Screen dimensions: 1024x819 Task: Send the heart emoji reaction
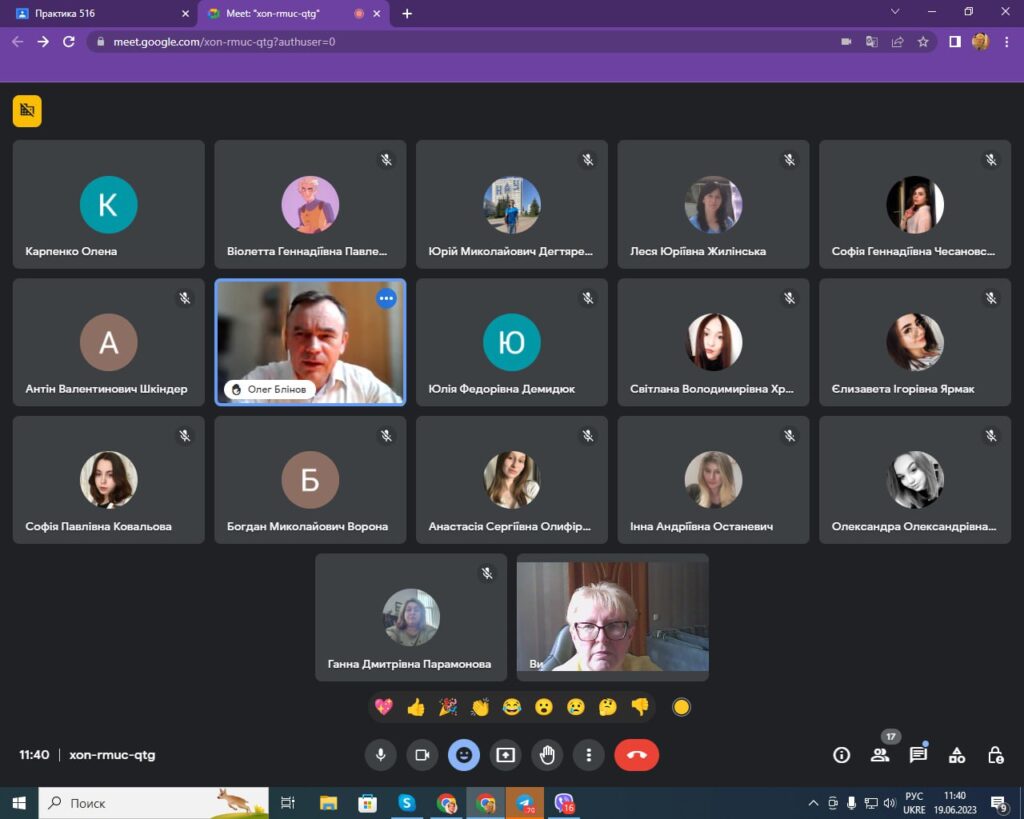(384, 707)
